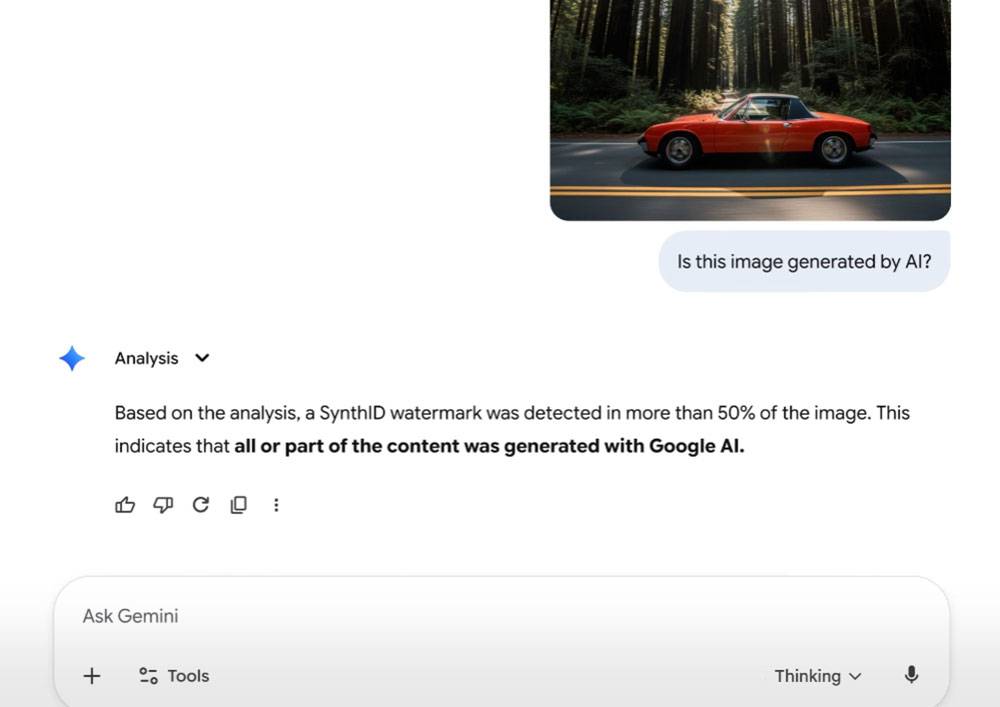Click the Analysis heading label
Viewport: 1000px width, 707px height.
pyautogui.click(x=146, y=358)
